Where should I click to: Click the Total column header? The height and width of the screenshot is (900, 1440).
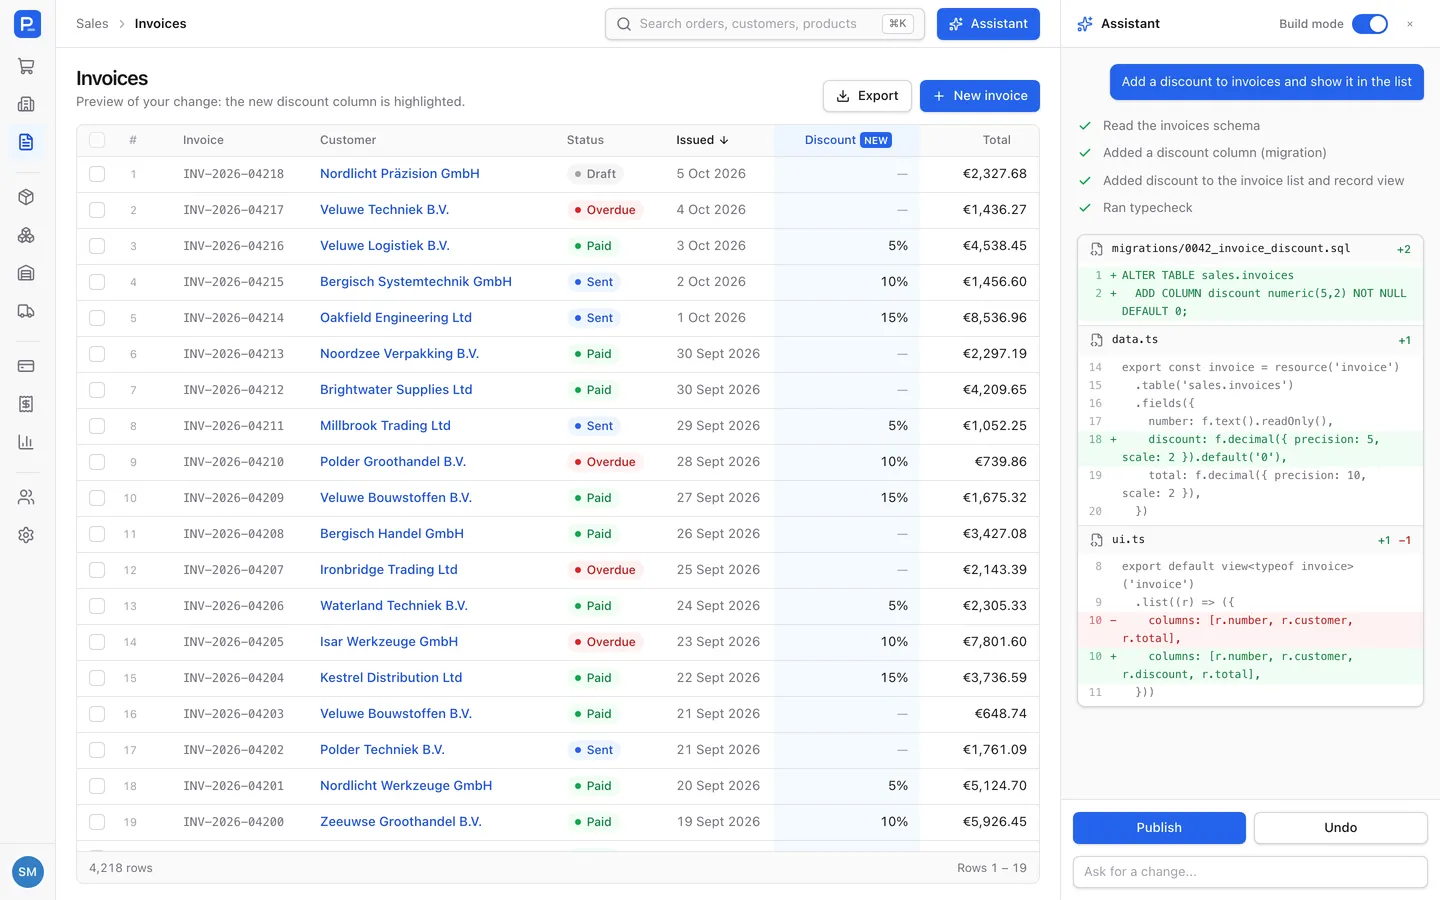996,140
